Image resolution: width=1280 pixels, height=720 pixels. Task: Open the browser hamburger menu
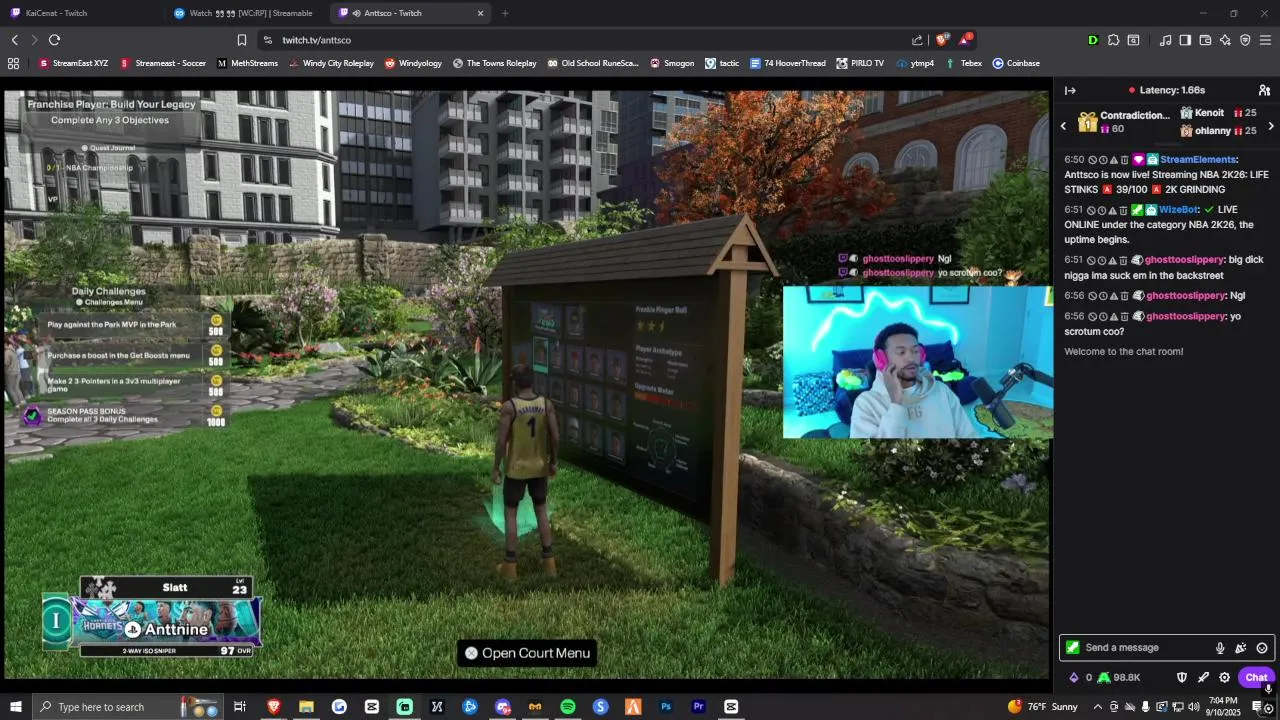coord(1265,40)
